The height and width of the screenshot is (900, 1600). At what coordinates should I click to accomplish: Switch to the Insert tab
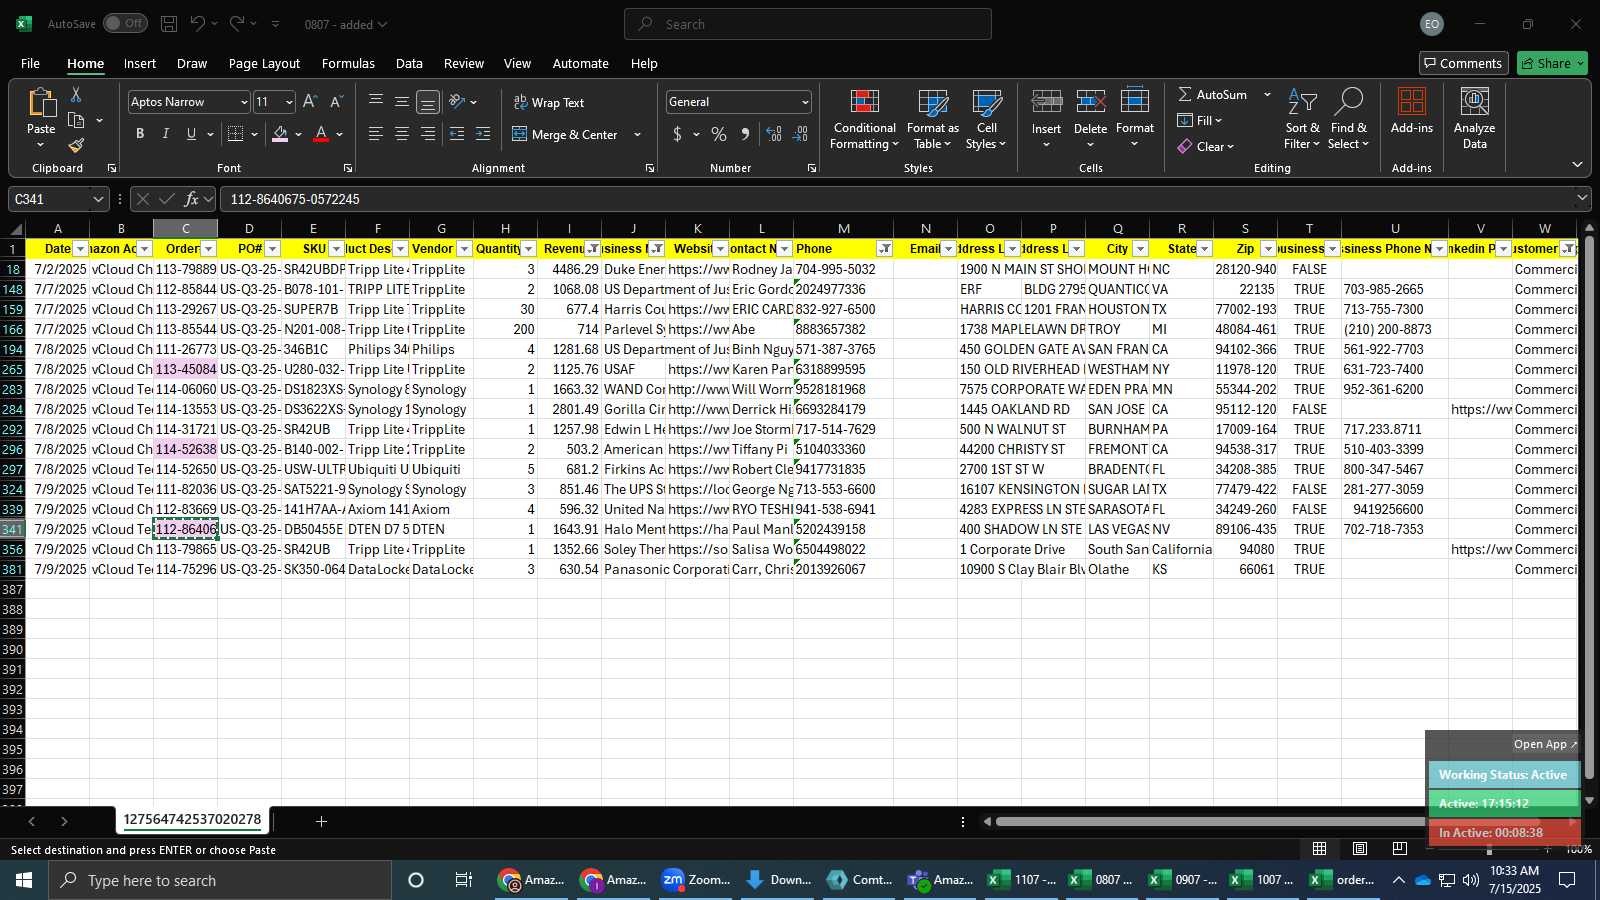140,63
